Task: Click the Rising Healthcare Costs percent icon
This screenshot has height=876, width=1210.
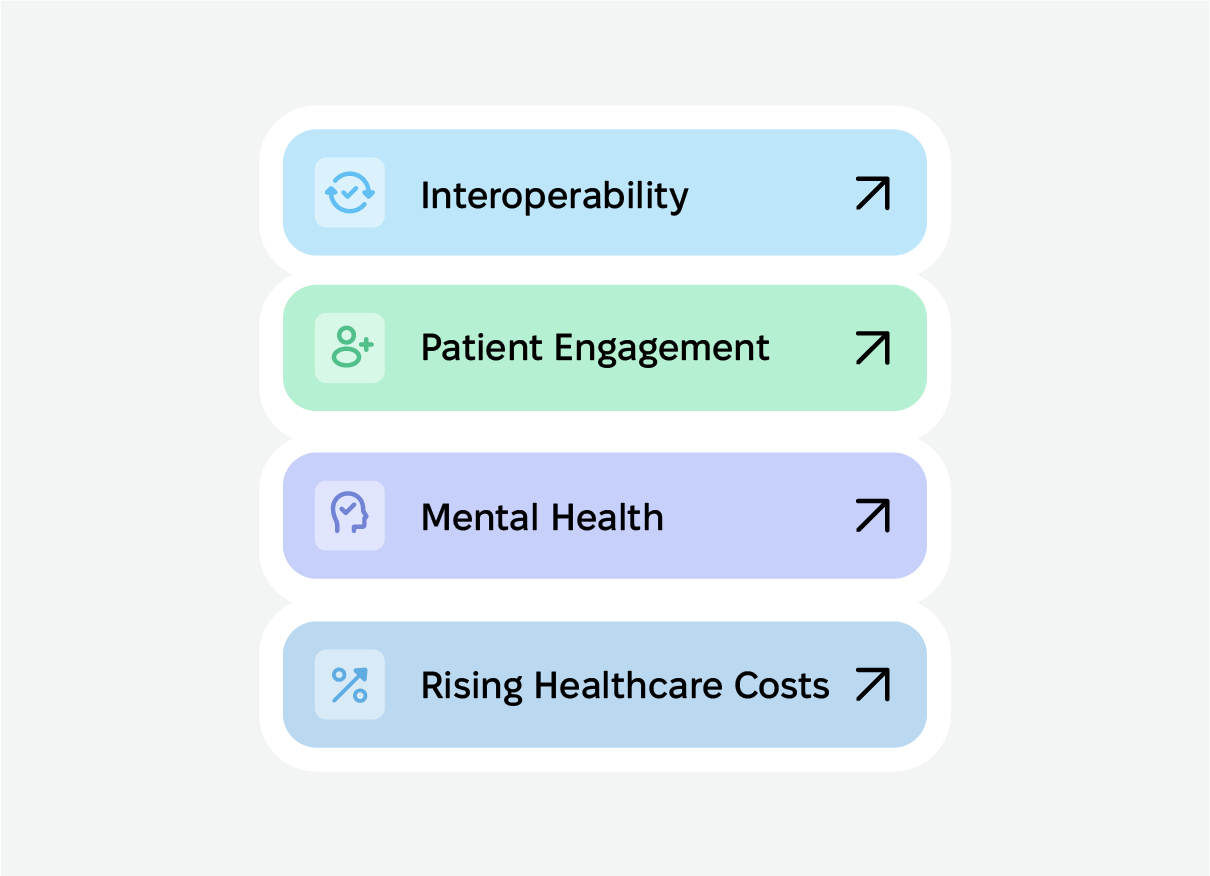Action: 350,684
